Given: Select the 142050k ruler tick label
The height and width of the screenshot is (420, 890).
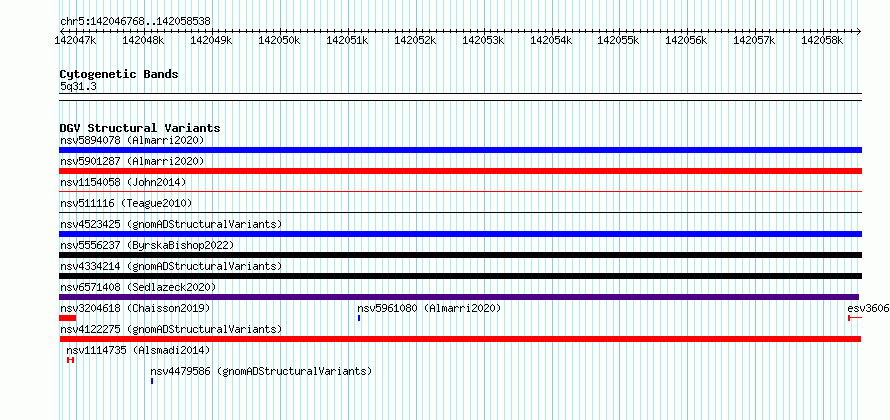Looking at the screenshot, I should [x=279, y=40].
